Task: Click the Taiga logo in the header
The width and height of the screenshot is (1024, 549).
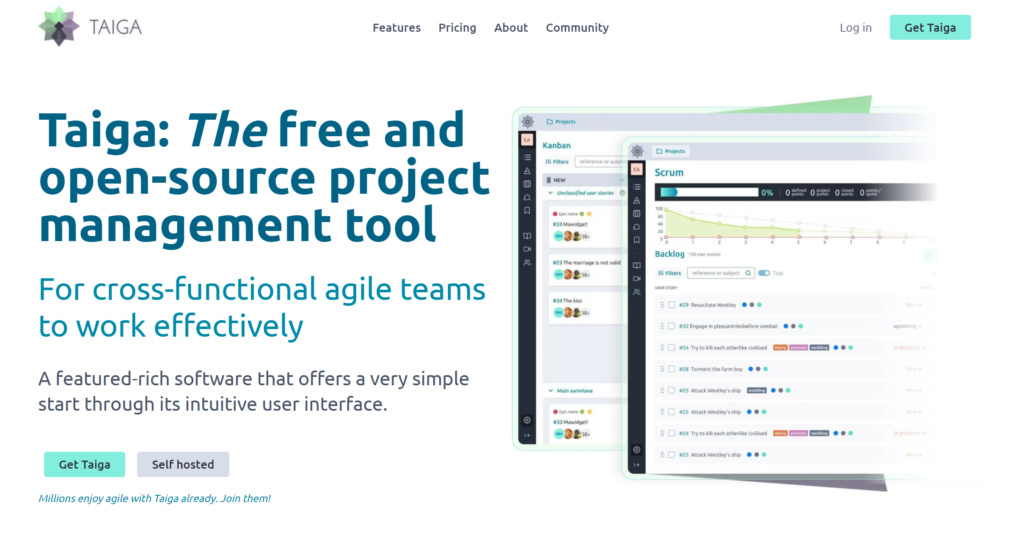Action: (90, 27)
